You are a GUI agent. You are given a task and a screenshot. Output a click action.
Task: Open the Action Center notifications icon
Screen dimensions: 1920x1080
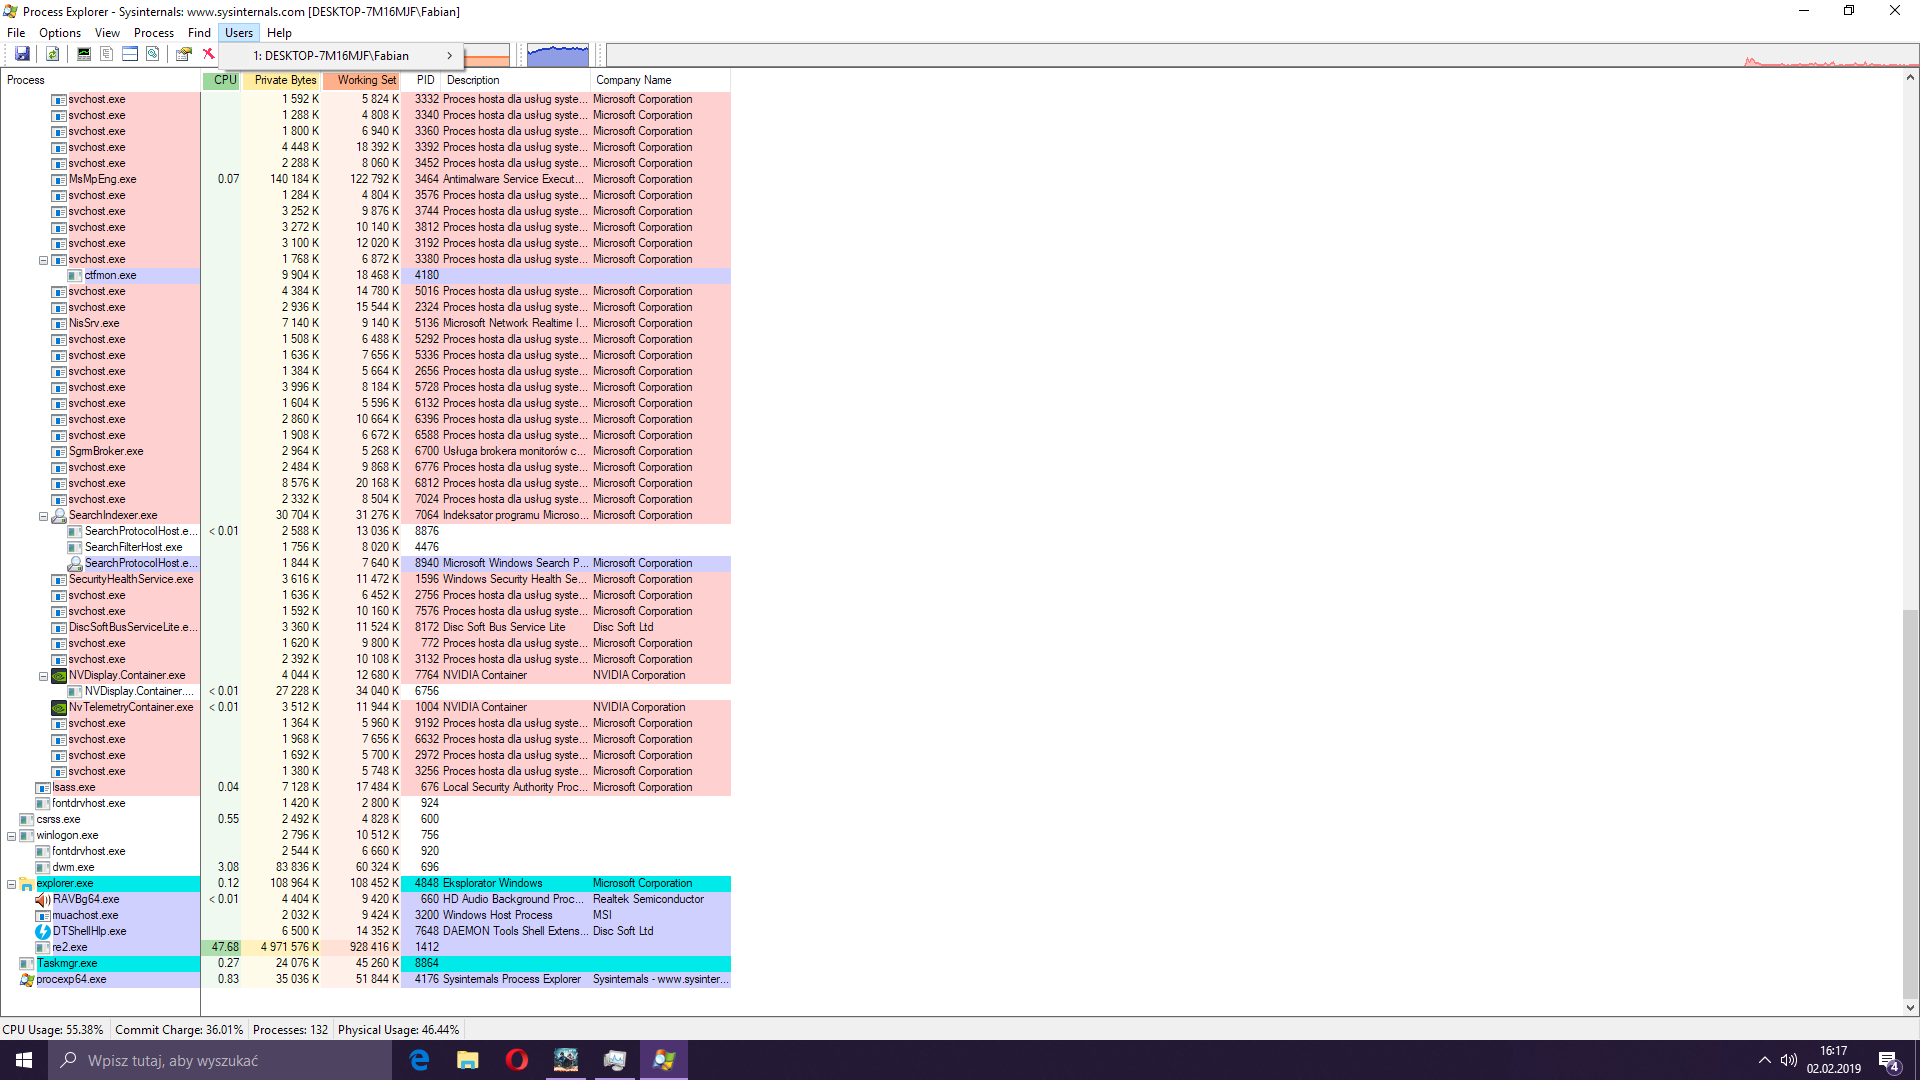(x=1889, y=1061)
